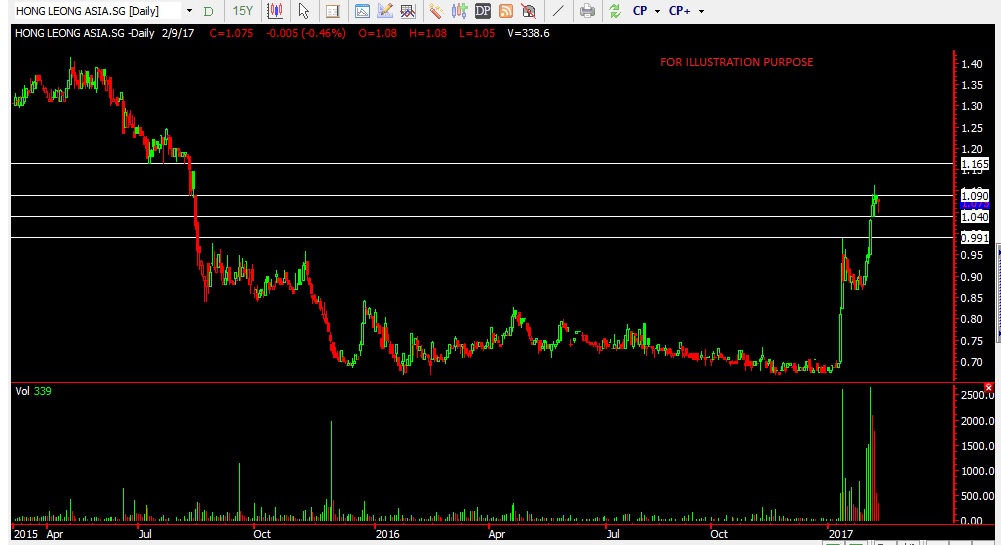Click the V=338.6 volume readout
The width and height of the screenshot is (1001, 545).
click(x=528, y=33)
